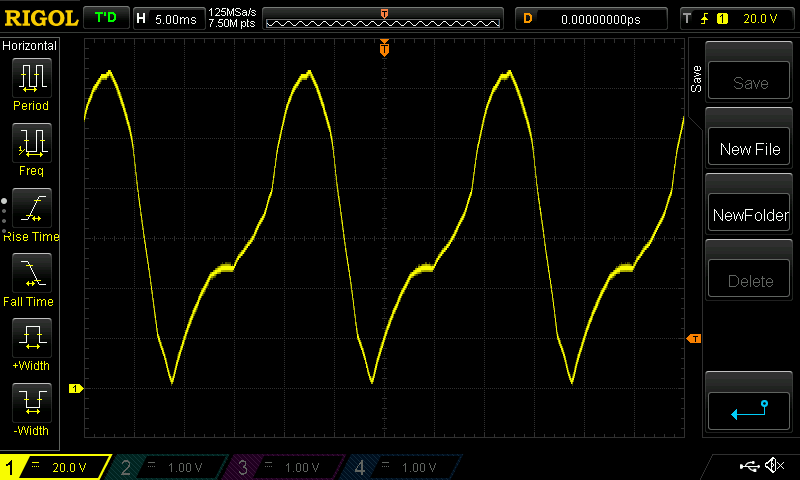Click the Horizontal measurement menu title
This screenshot has width=800, height=480.
point(29,46)
